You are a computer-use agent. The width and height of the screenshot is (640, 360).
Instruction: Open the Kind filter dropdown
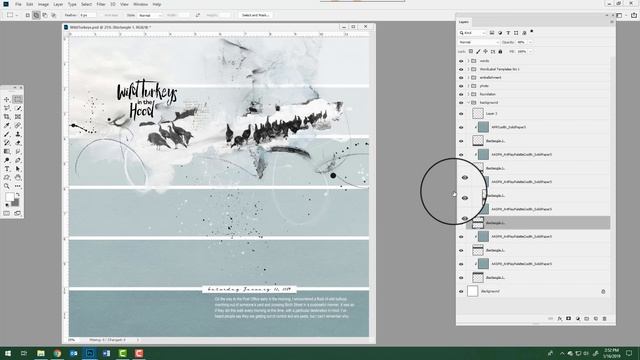(x=473, y=33)
